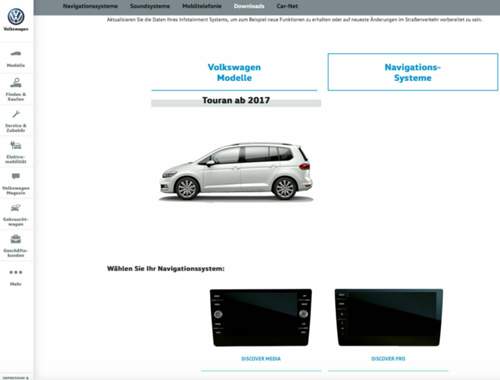Click the Volkswagen logo

pyautogui.click(x=16, y=17)
